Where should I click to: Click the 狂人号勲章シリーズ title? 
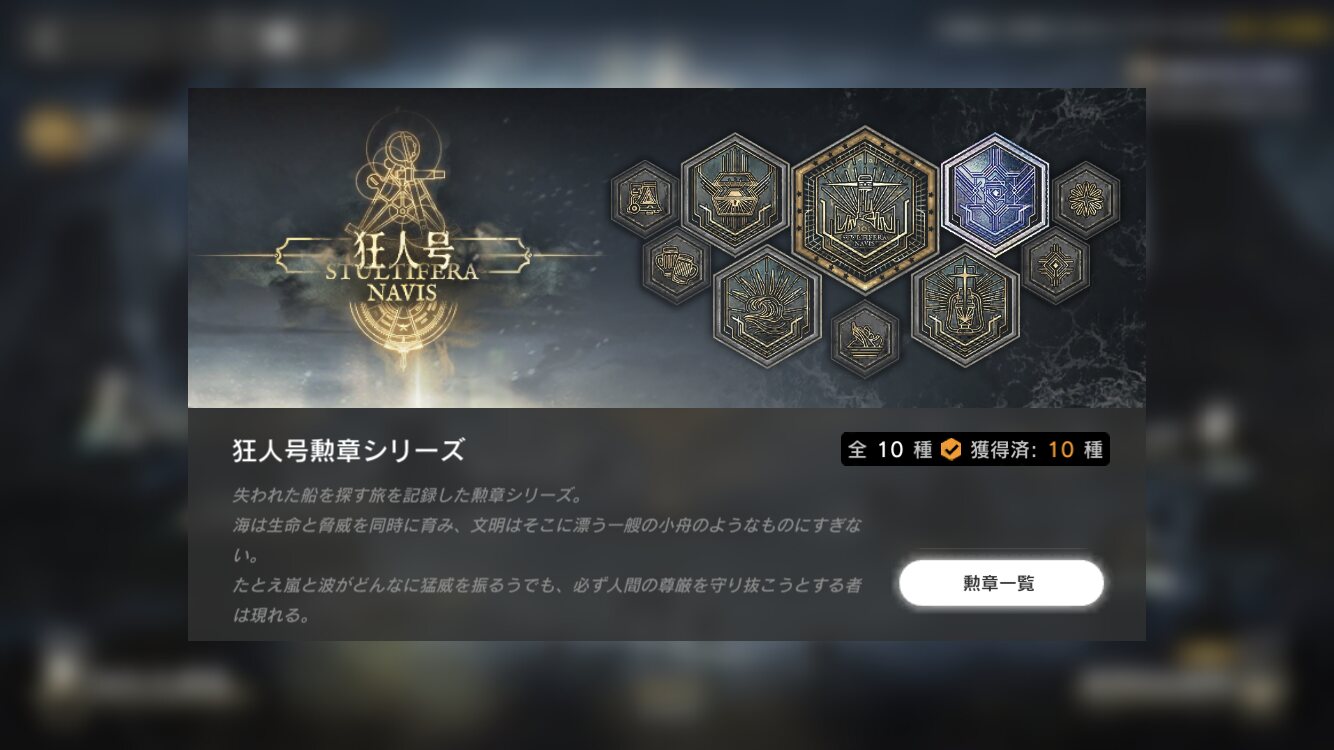(x=349, y=450)
